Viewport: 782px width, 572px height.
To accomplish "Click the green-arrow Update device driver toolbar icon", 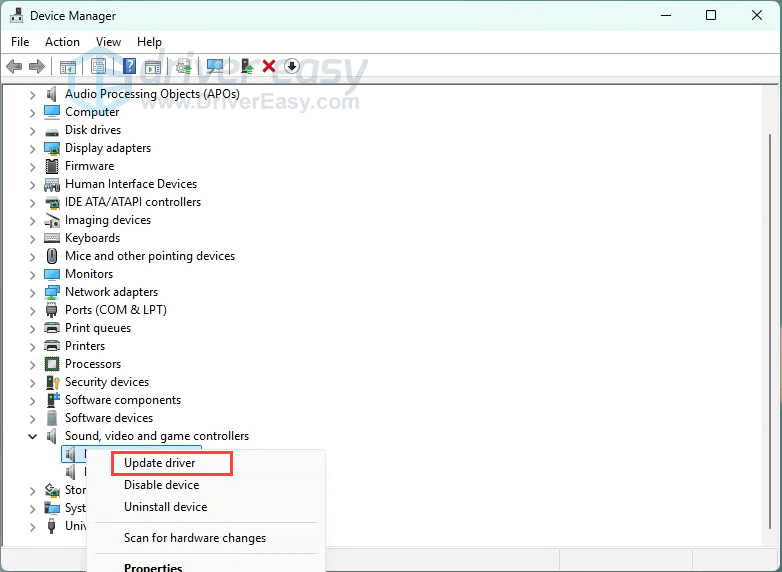I will pyautogui.click(x=246, y=66).
